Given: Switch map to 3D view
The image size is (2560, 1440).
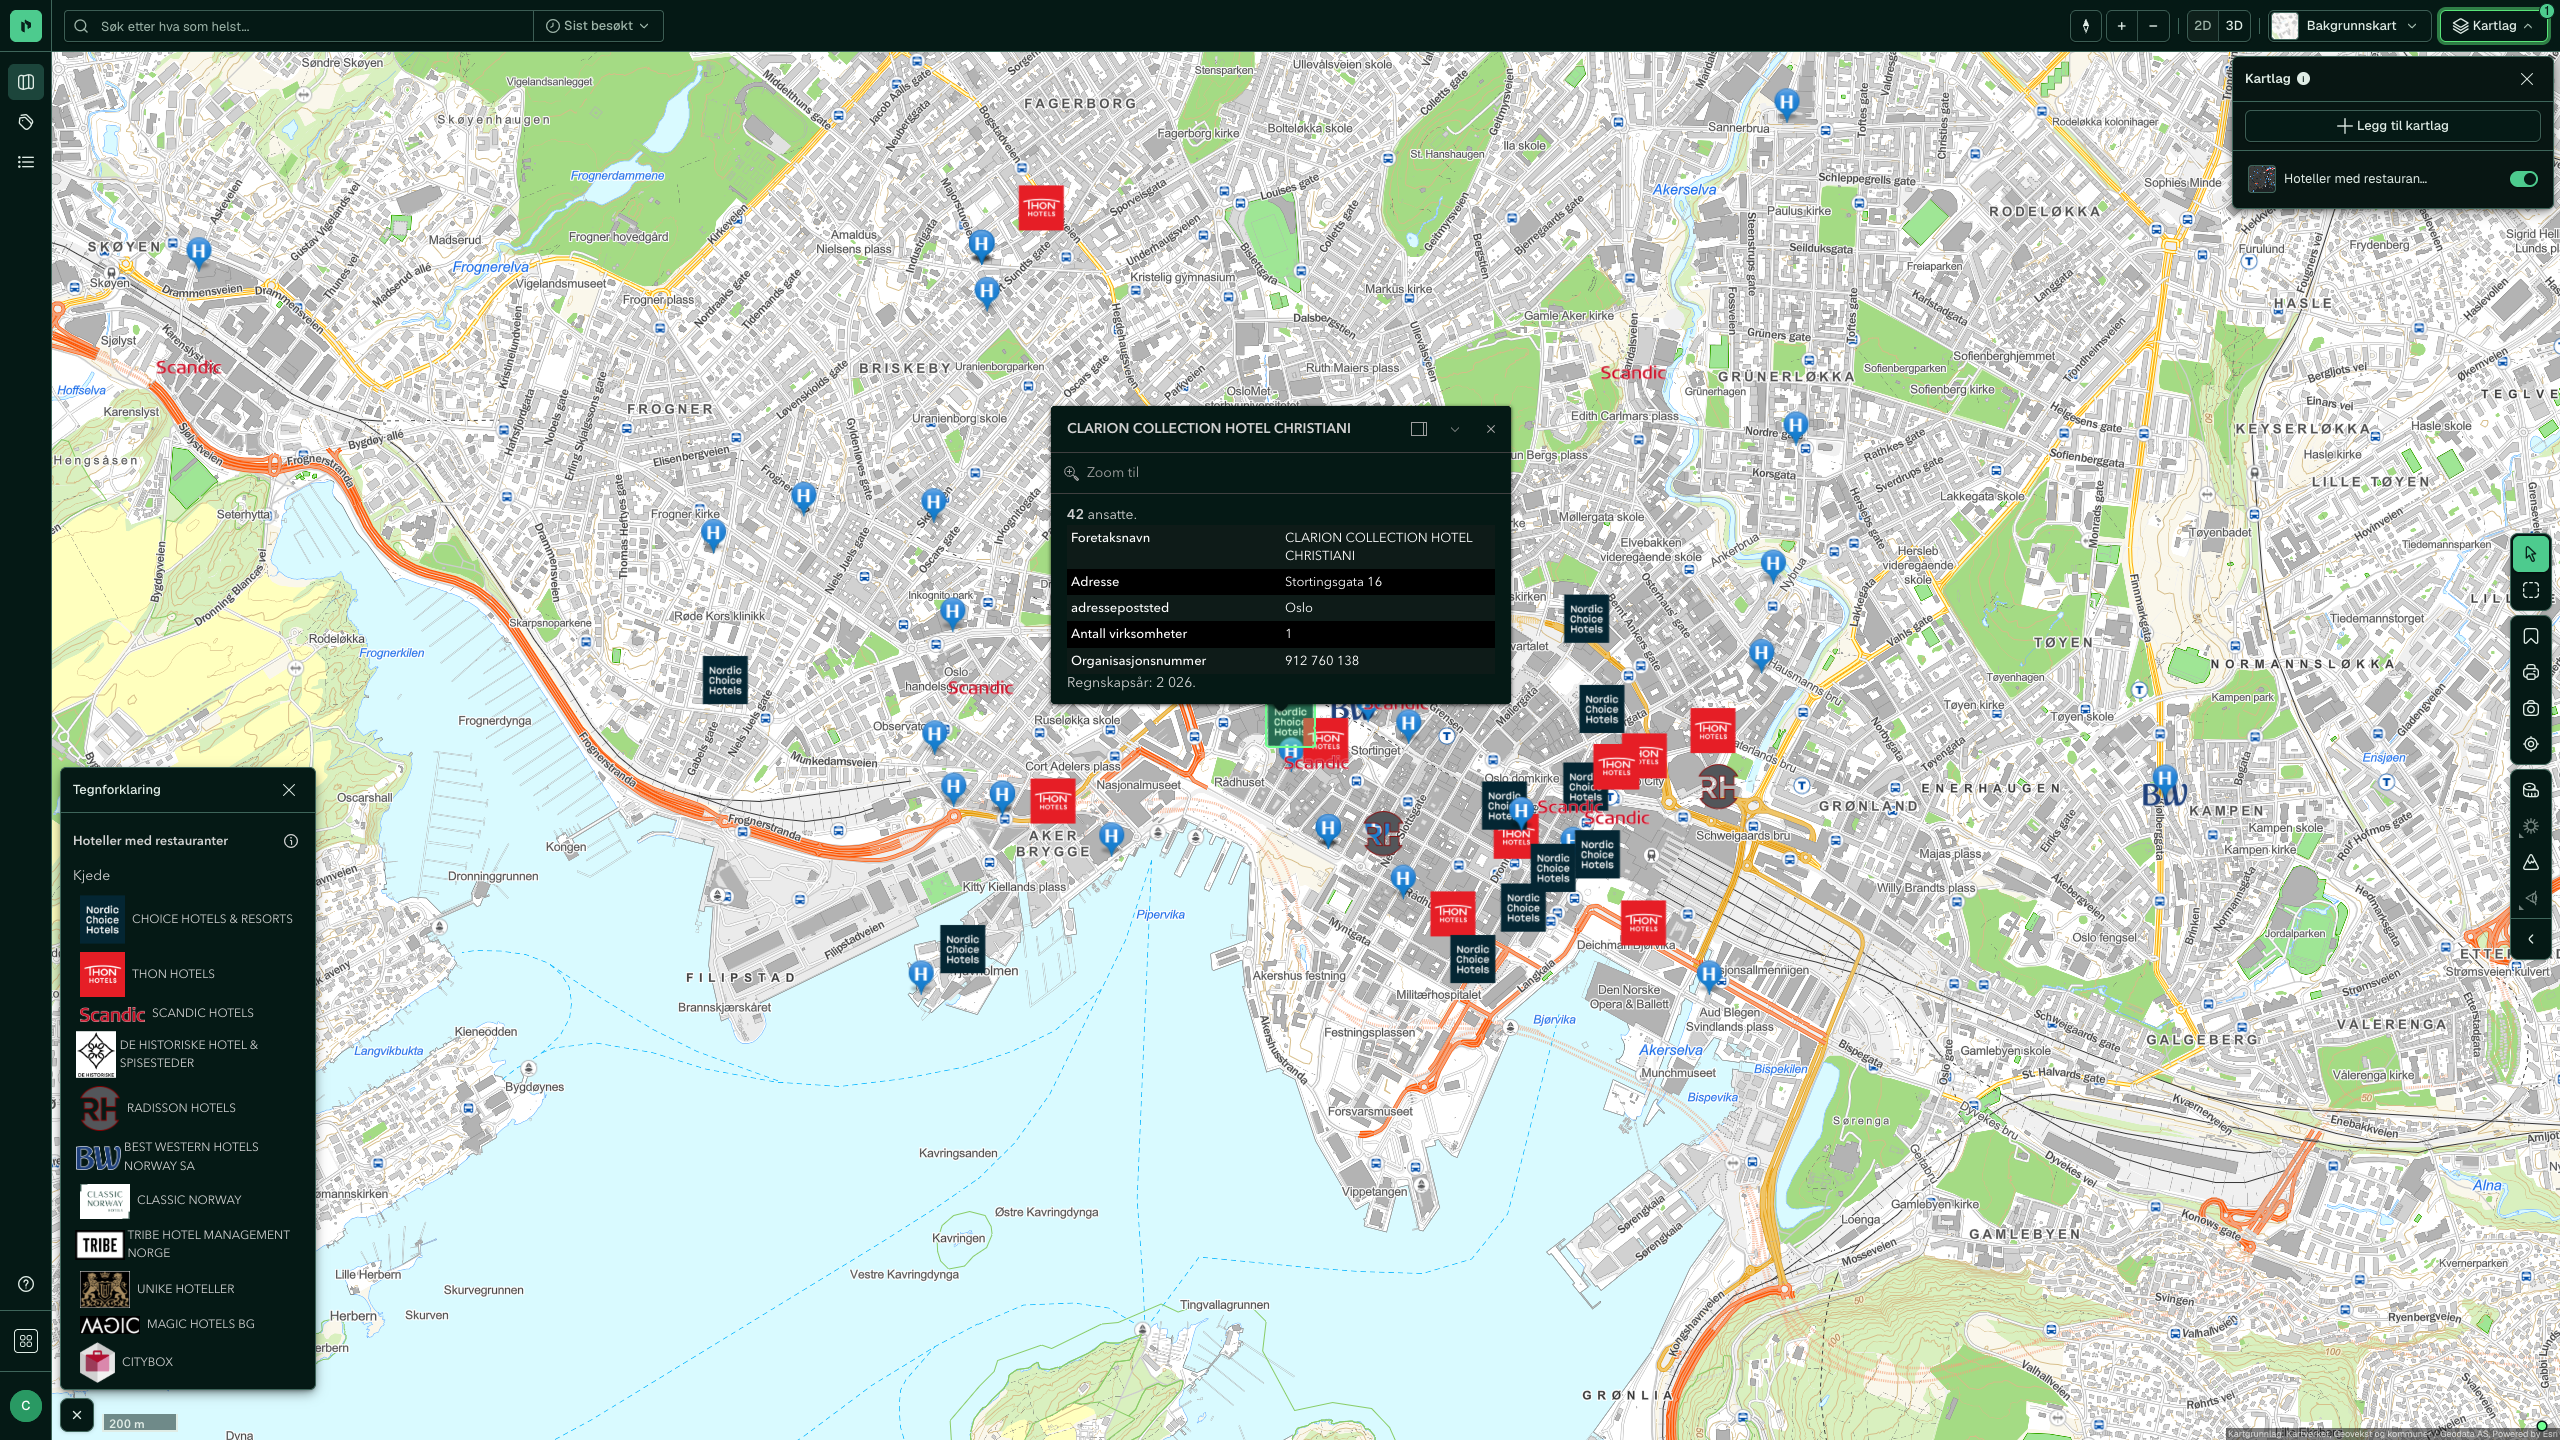Looking at the screenshot, I should tap(2234, 26).
